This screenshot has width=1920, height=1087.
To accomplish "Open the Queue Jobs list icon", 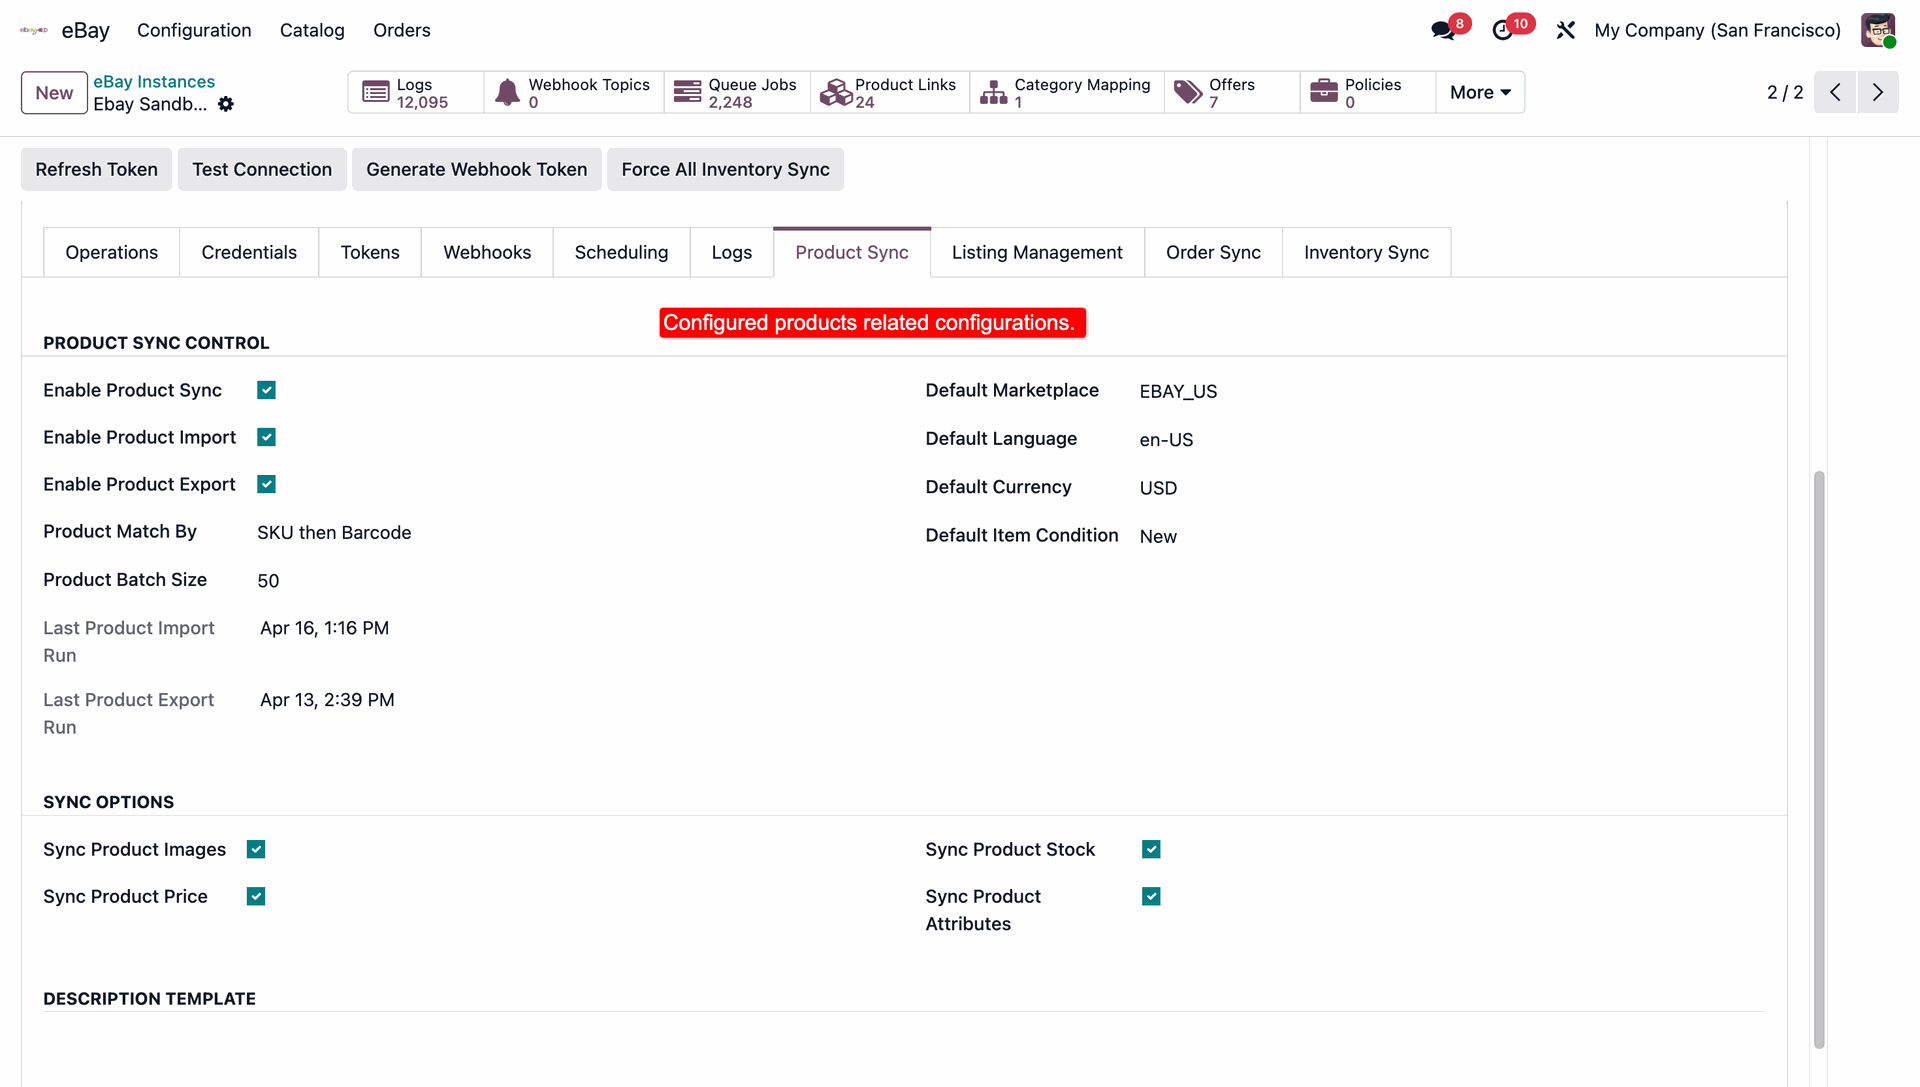I will pos(688,92).
